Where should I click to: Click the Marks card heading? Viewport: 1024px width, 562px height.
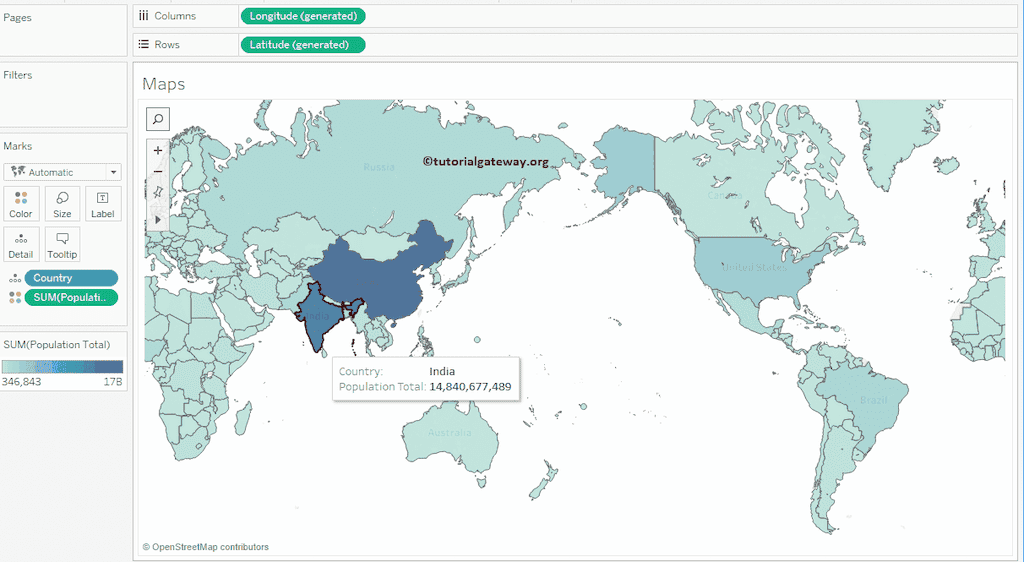(x=18, y=146)
